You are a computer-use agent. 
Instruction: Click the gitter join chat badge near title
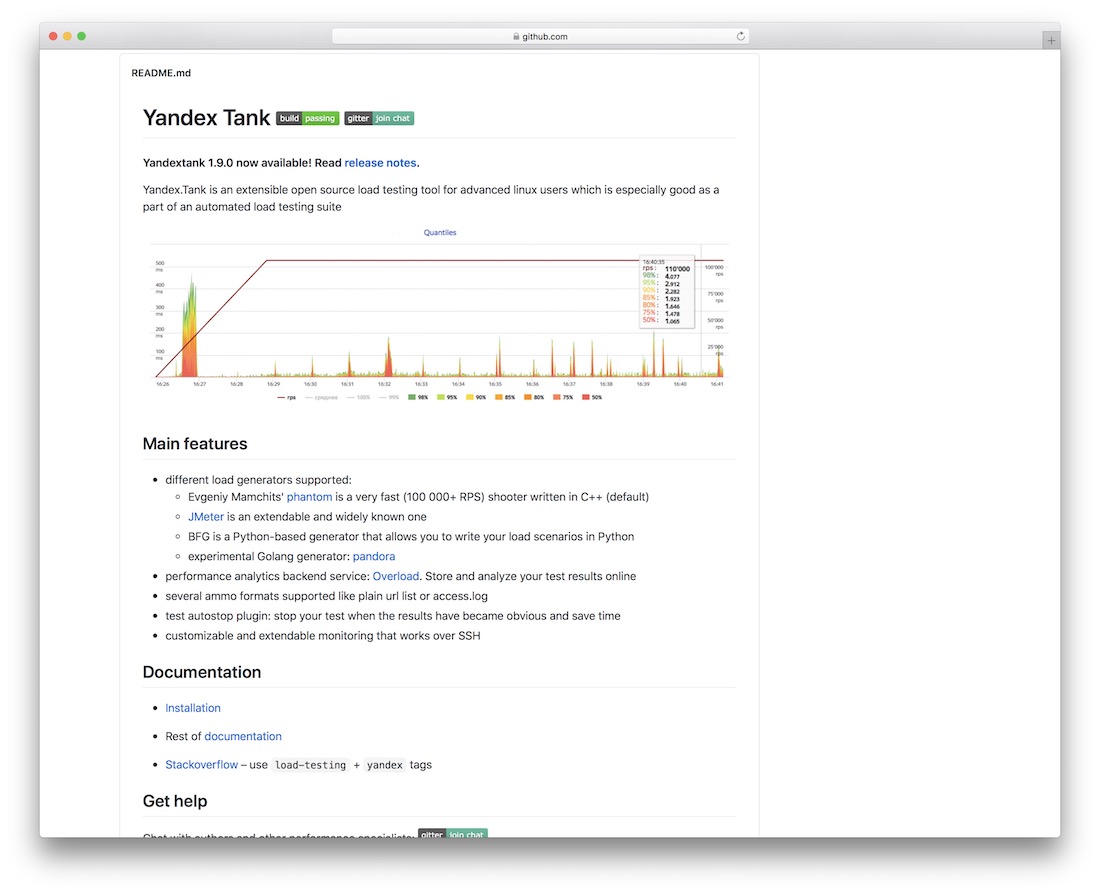[379, 119]
